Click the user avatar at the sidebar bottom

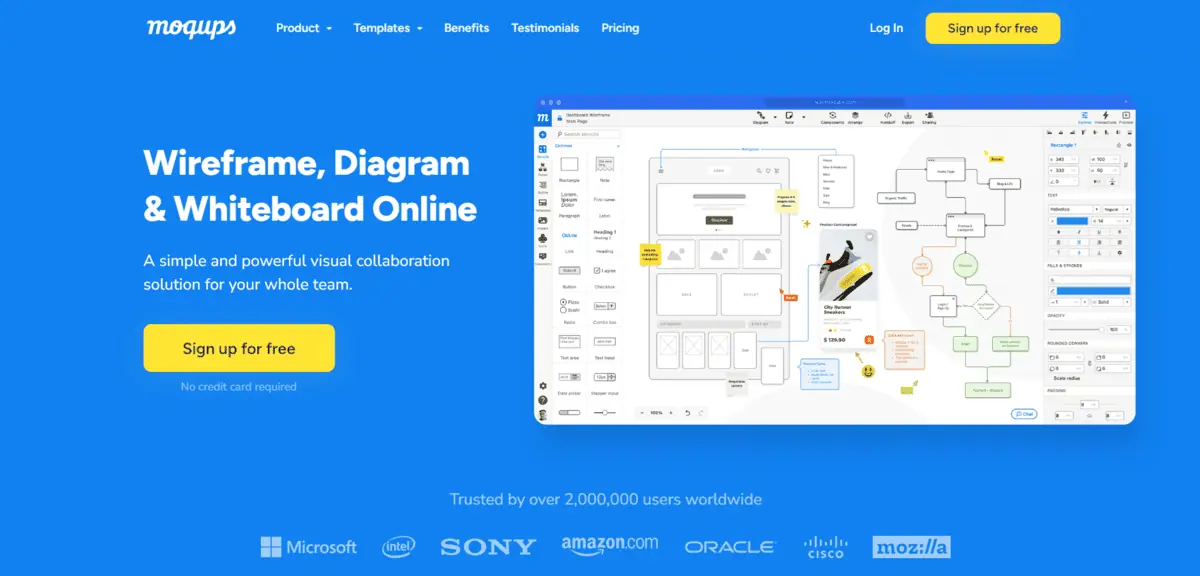543,415
